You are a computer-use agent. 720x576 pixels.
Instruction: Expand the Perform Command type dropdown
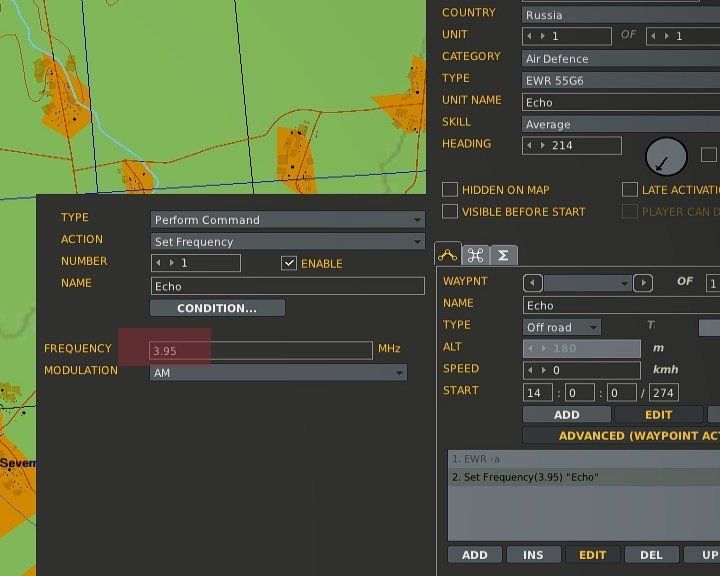[288, 220]
